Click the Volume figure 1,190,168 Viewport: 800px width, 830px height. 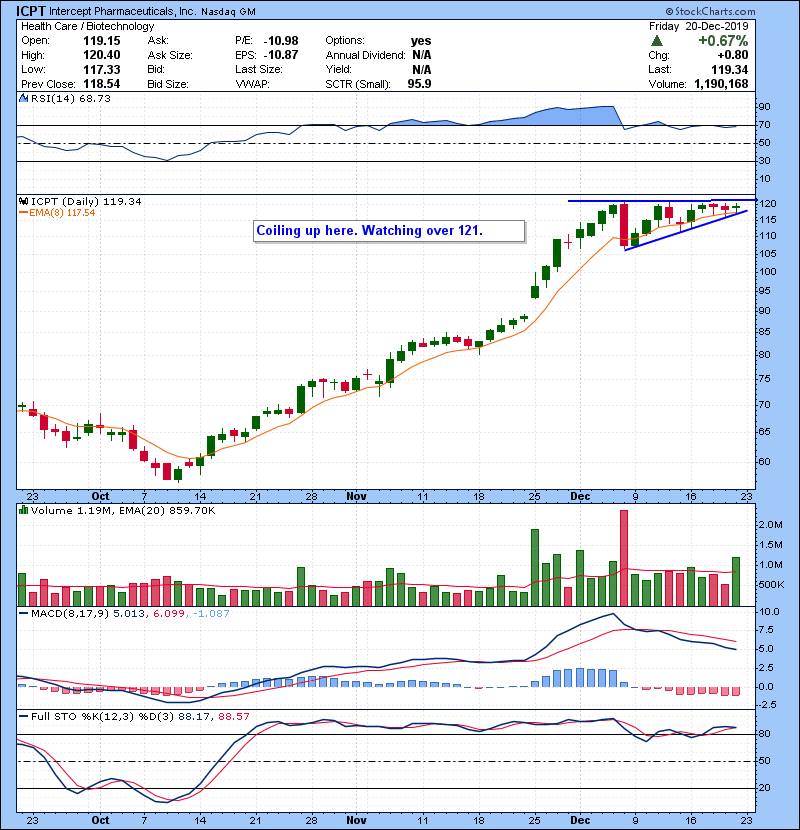click(721, 84)
